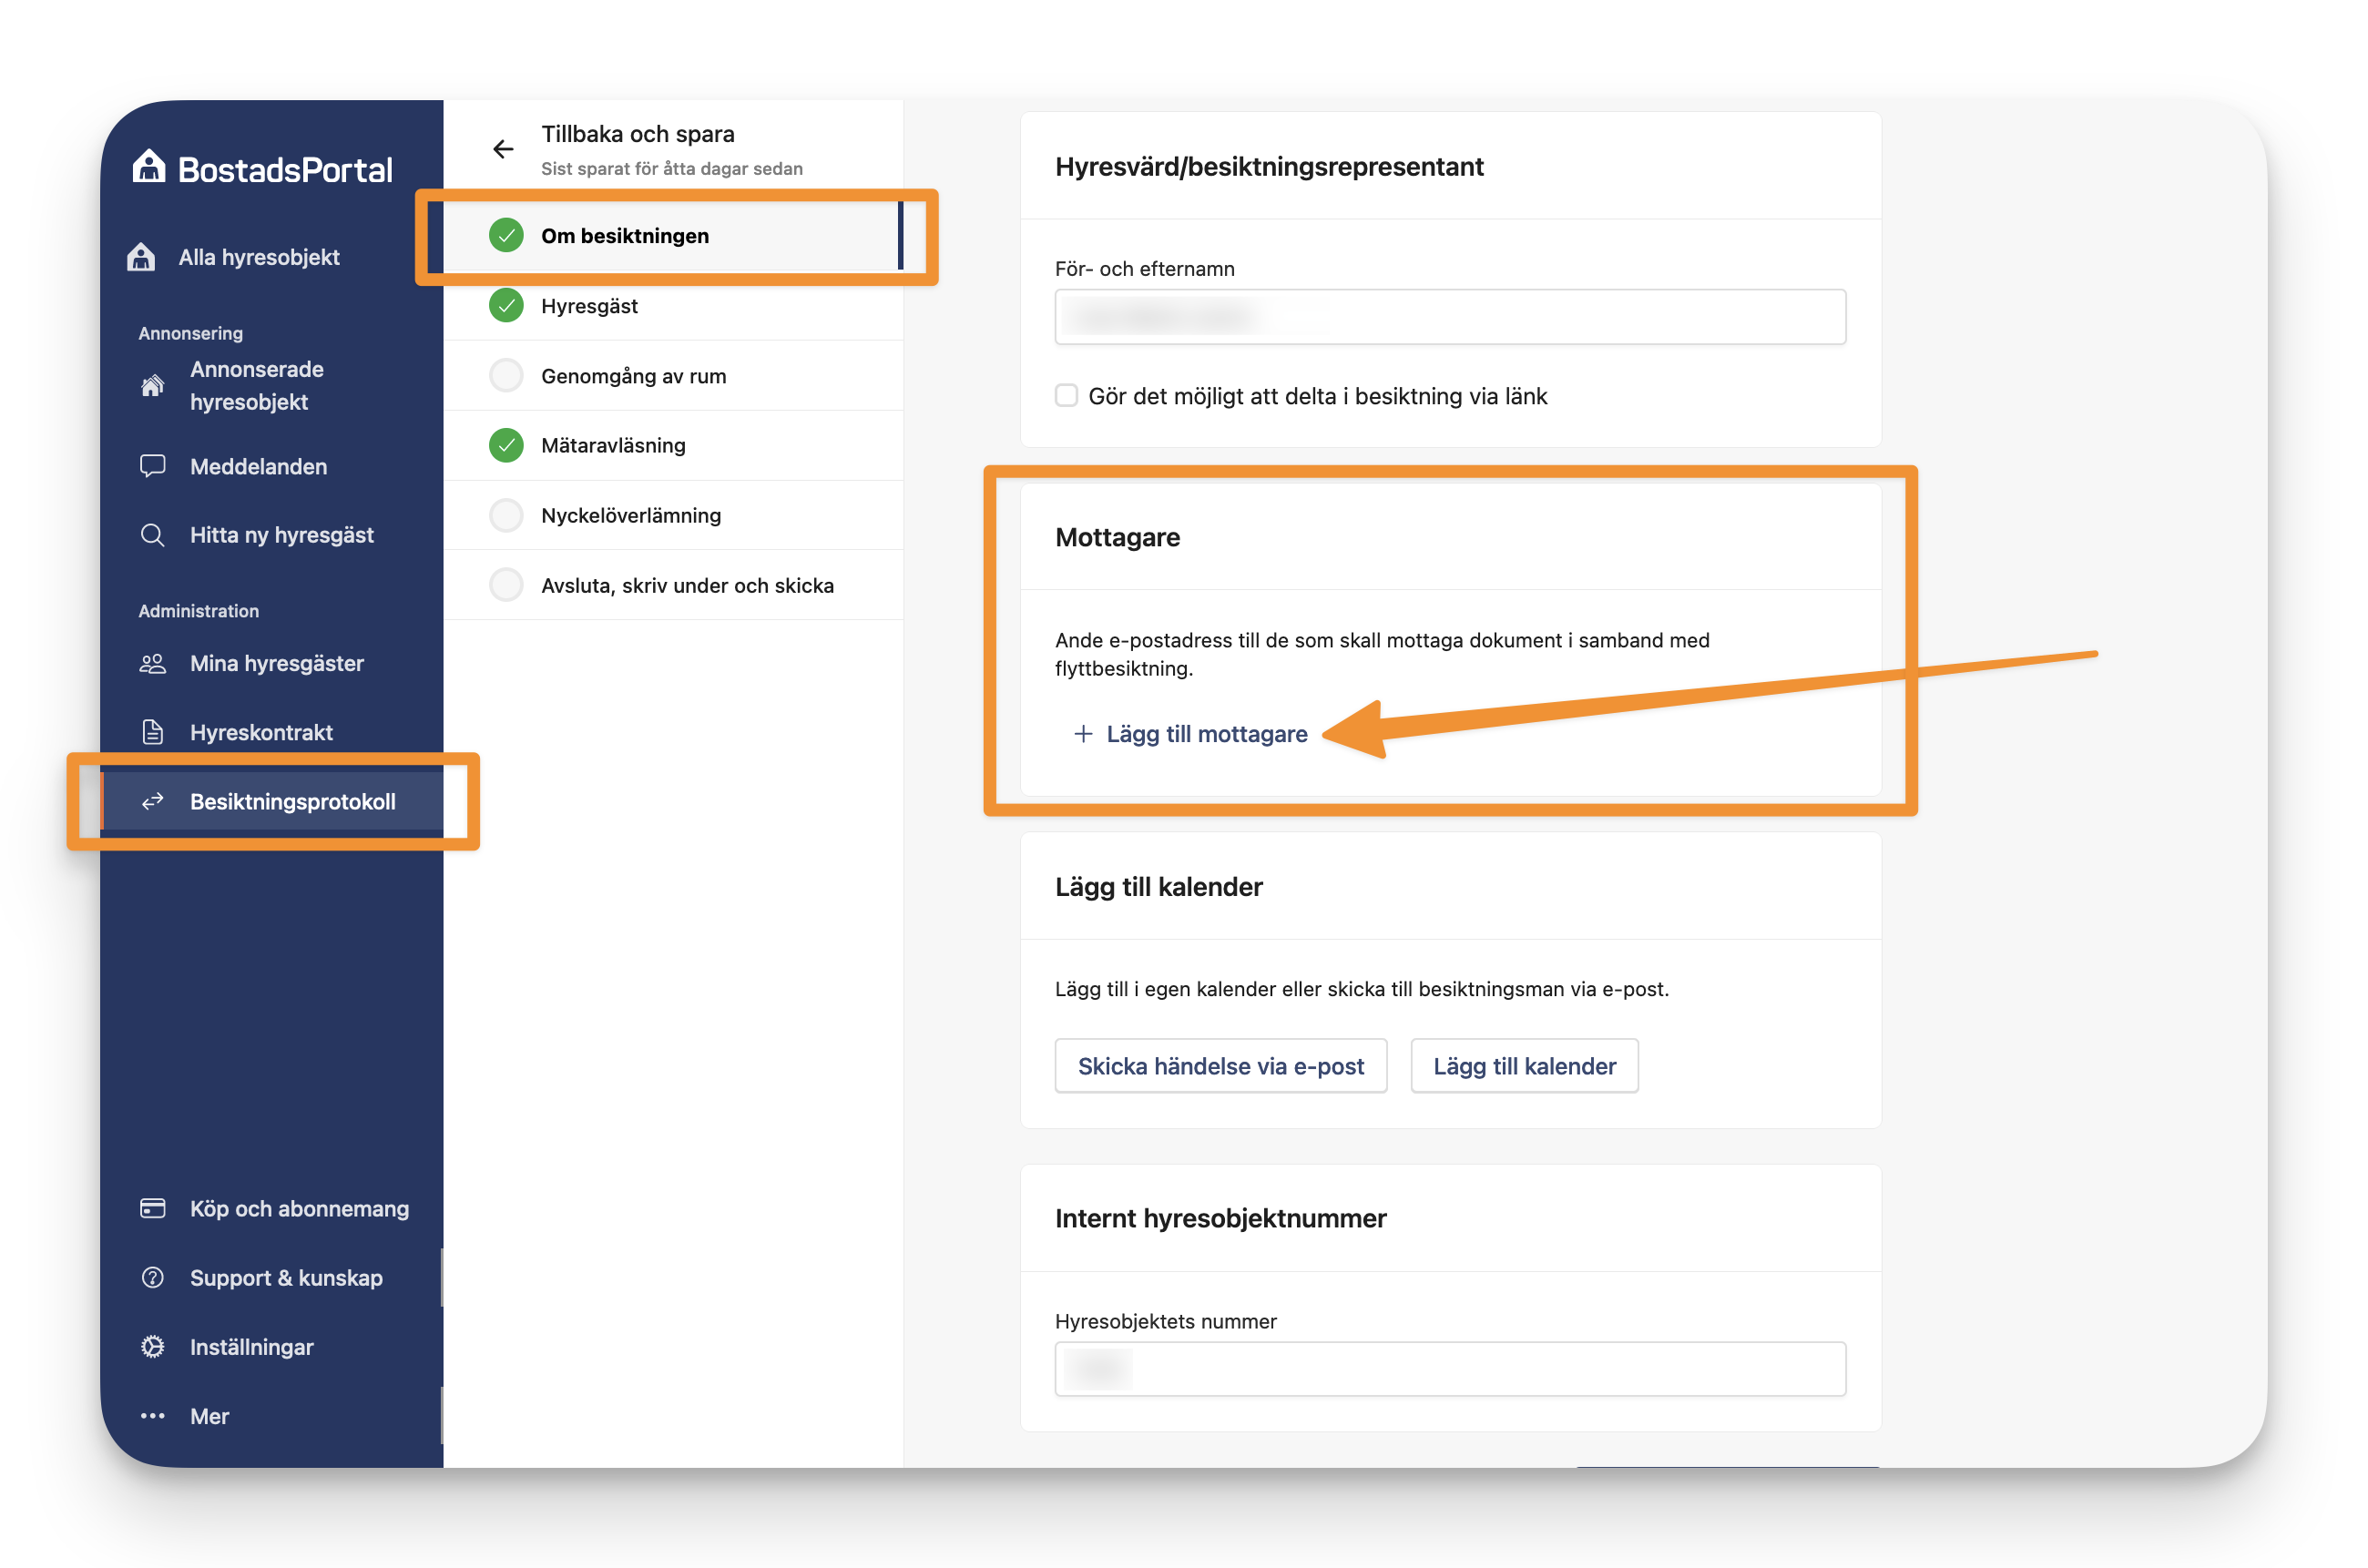This screenshot has width=2368, height=1568.
Task: Click the plus icon before Lägg till mottagare
Action: (1082, 734)
